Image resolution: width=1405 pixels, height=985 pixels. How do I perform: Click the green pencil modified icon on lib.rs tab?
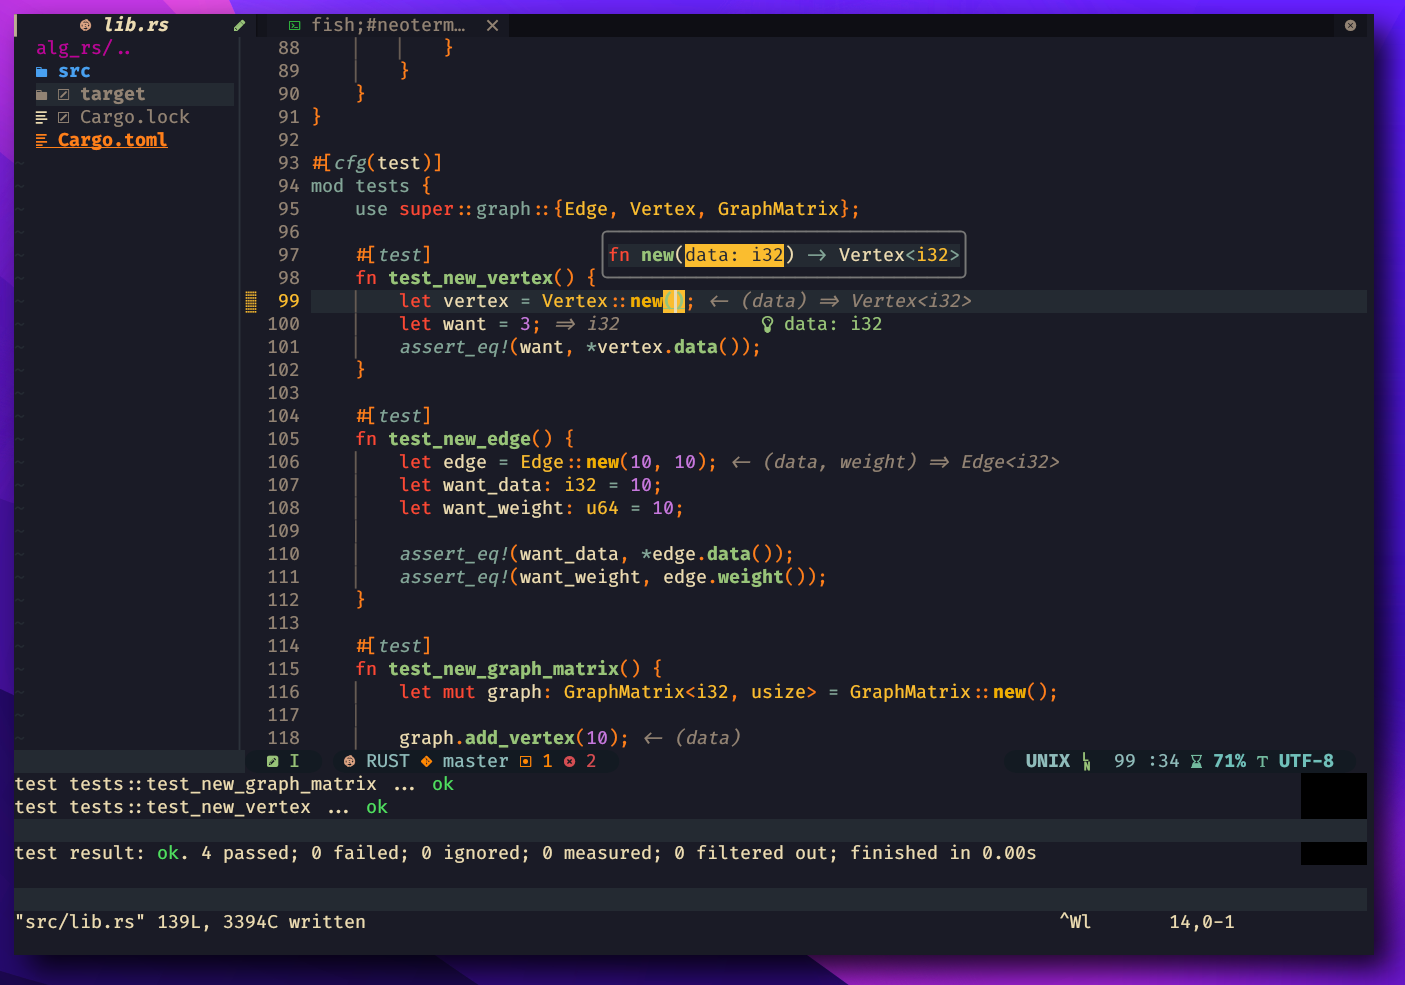click(x=239, y=26)
